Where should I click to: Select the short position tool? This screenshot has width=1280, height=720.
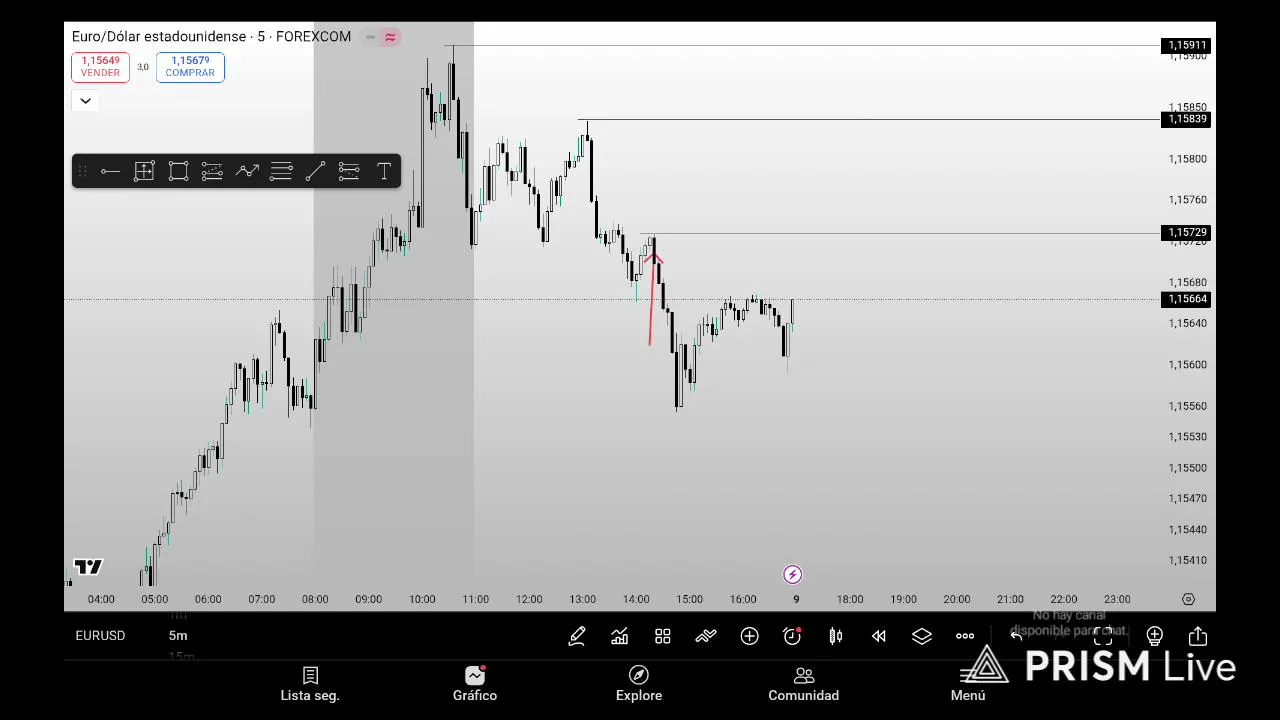pyautogui.click(x=349, y=172)
